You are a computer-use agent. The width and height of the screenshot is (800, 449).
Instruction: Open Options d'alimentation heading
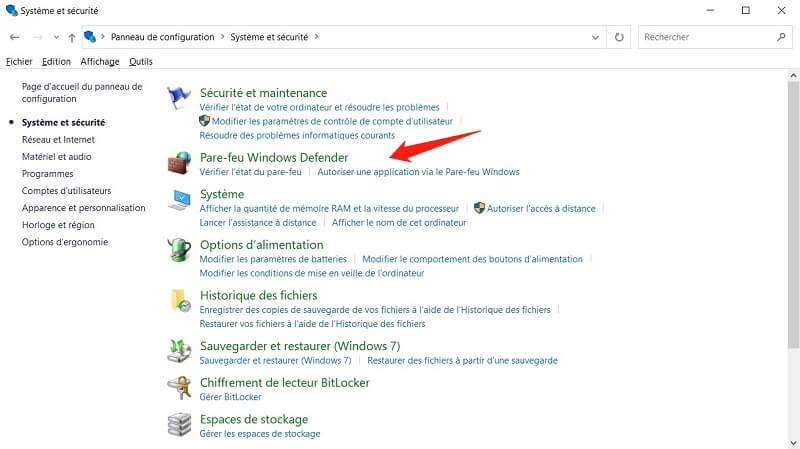pyautogui.click(x=261, y=245)
